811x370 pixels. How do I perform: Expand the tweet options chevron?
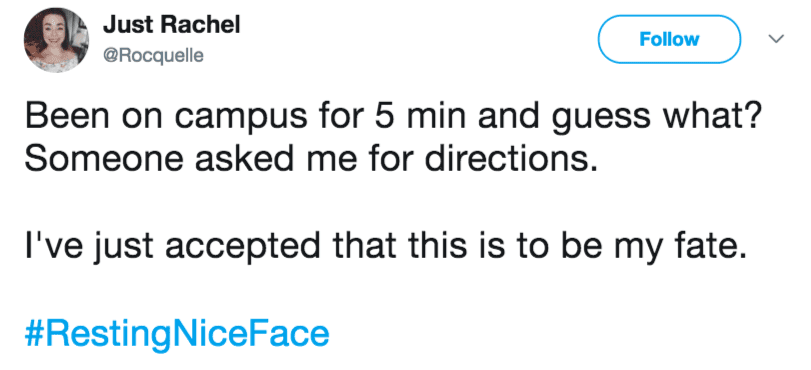777,39
